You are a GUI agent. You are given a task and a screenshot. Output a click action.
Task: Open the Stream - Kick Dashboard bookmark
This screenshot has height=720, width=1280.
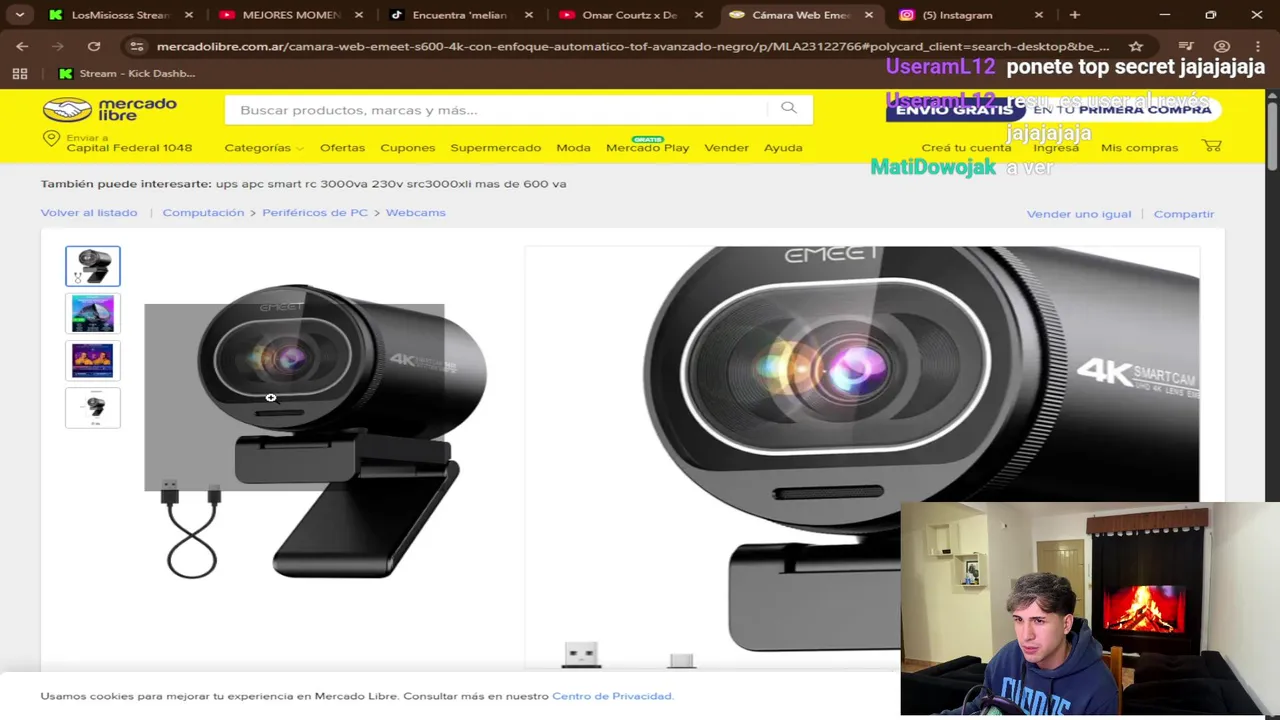[x=127, y=73]
